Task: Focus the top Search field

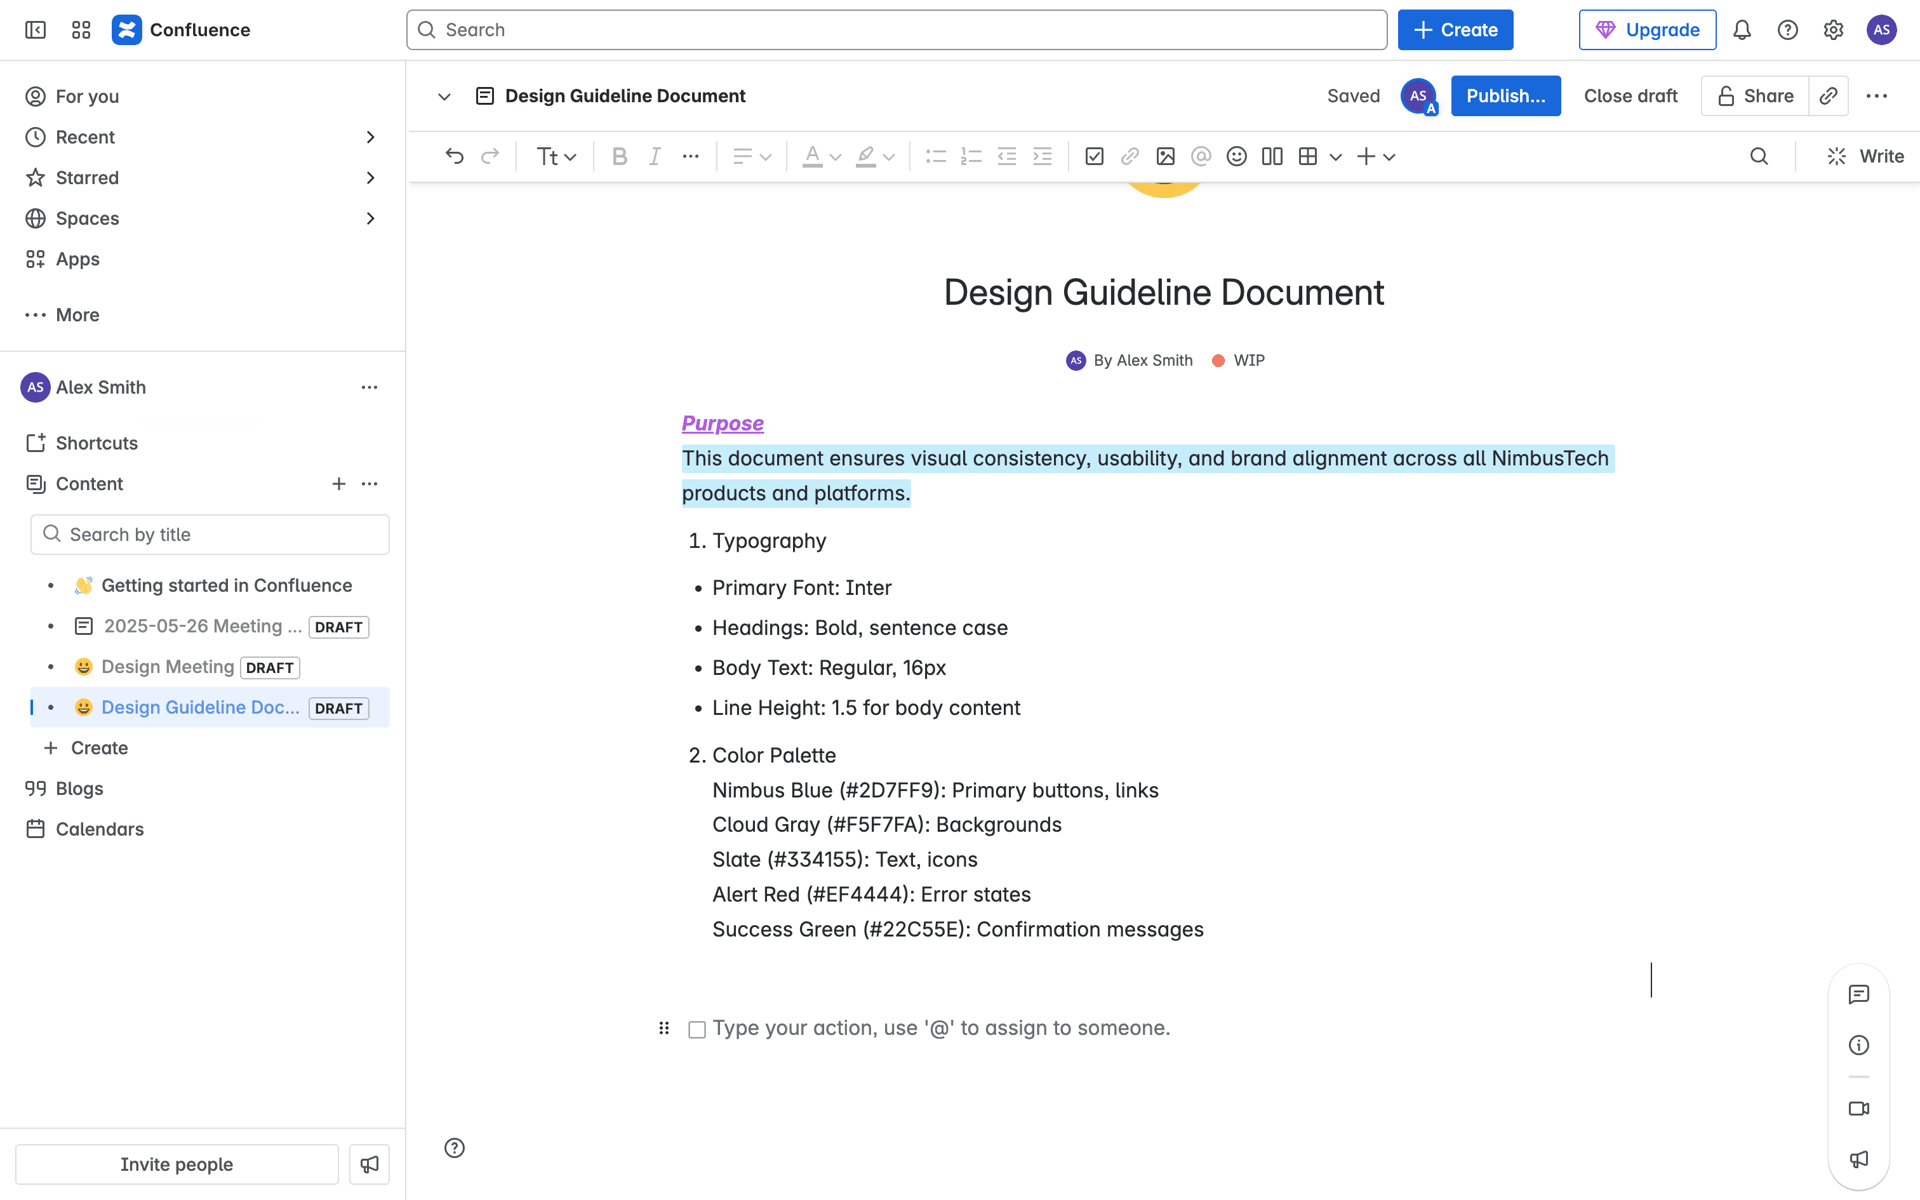Action: (896, 30)
